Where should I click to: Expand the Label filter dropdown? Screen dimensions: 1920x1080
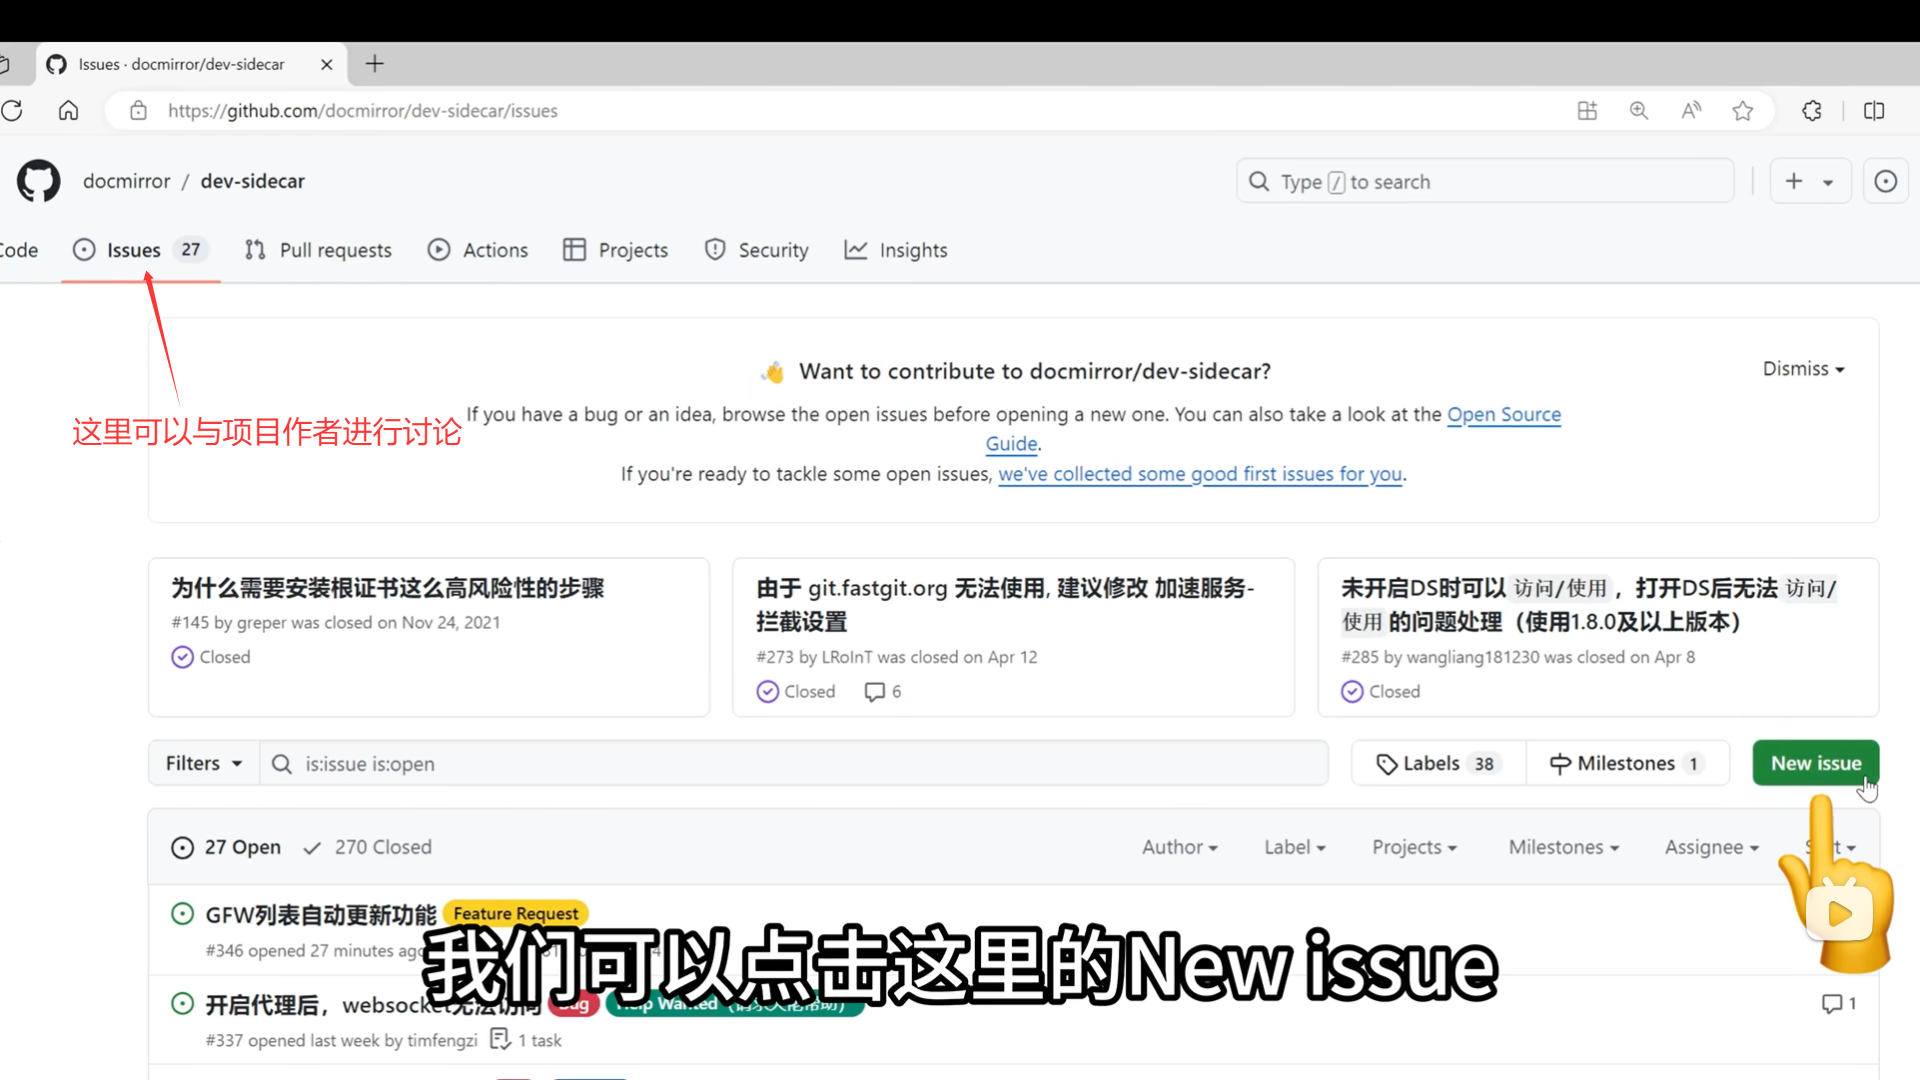coord(1294,847)
